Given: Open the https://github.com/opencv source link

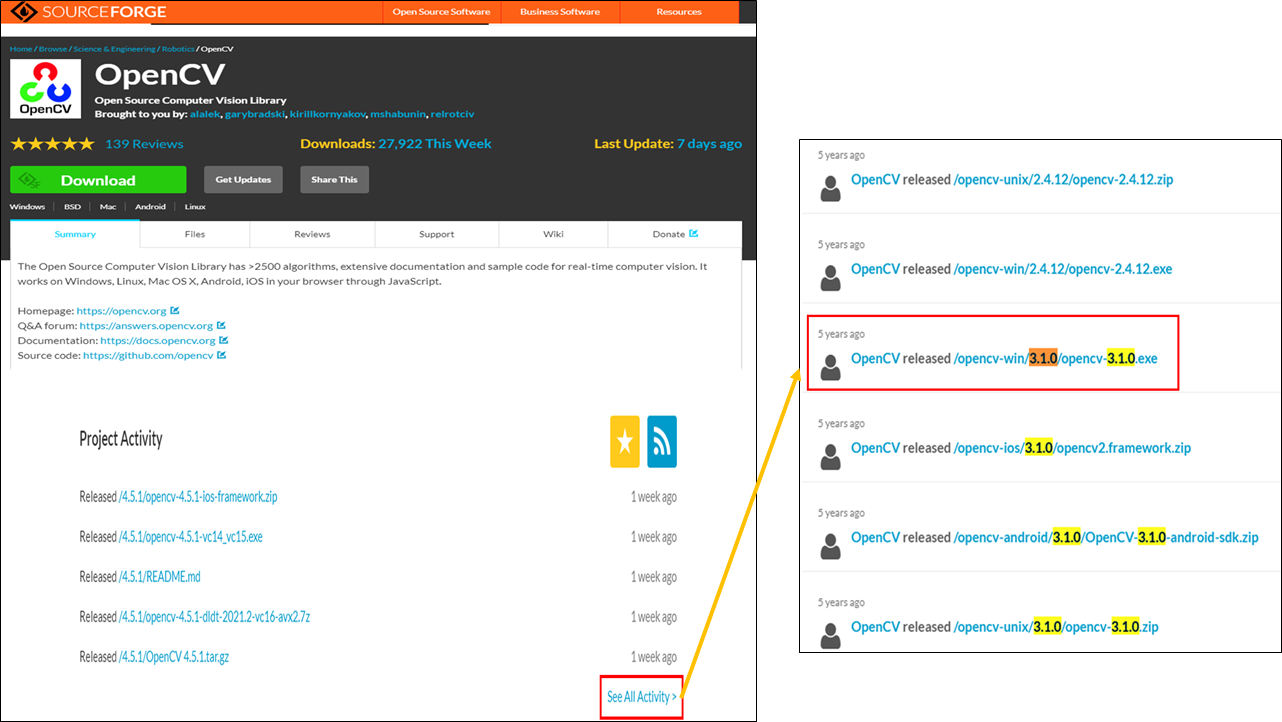Looking at the screenshot, I should pos(148,355).
